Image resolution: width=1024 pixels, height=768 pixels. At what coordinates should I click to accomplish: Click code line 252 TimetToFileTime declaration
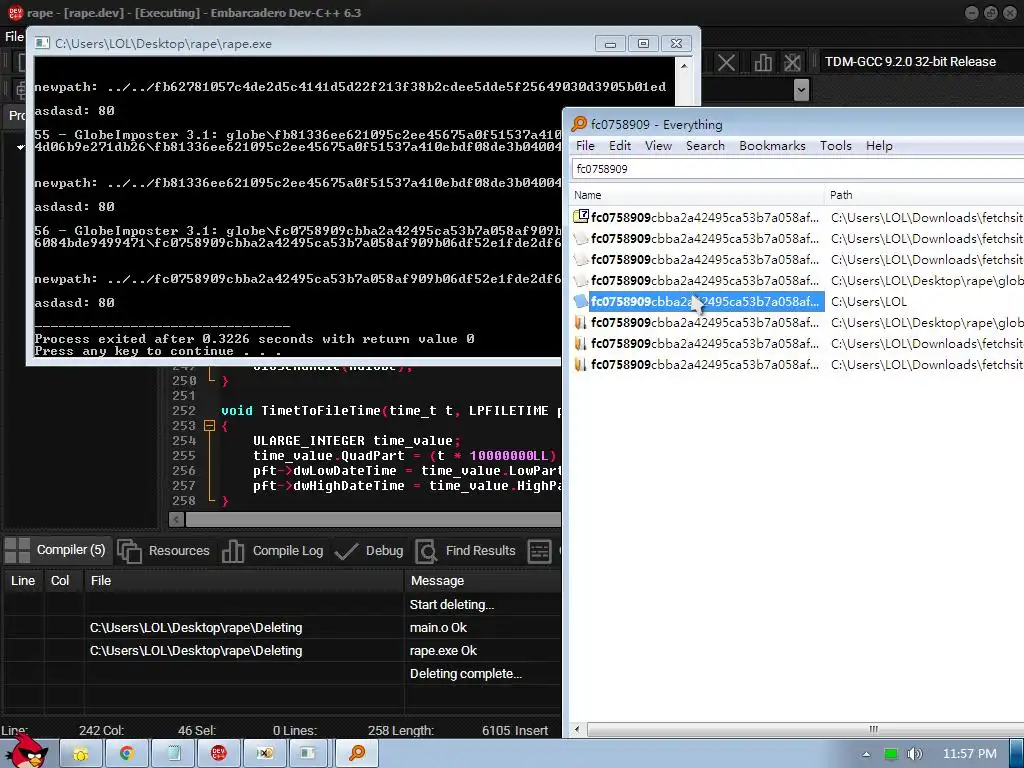pos(391,411)
